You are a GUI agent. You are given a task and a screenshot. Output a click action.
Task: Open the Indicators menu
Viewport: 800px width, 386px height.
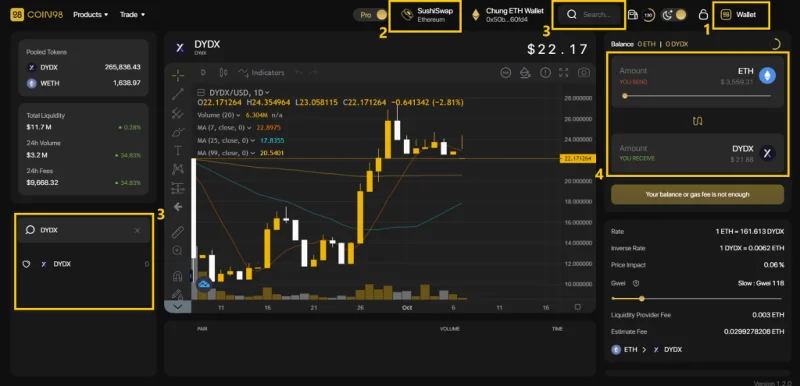click(x=261, y=73)
